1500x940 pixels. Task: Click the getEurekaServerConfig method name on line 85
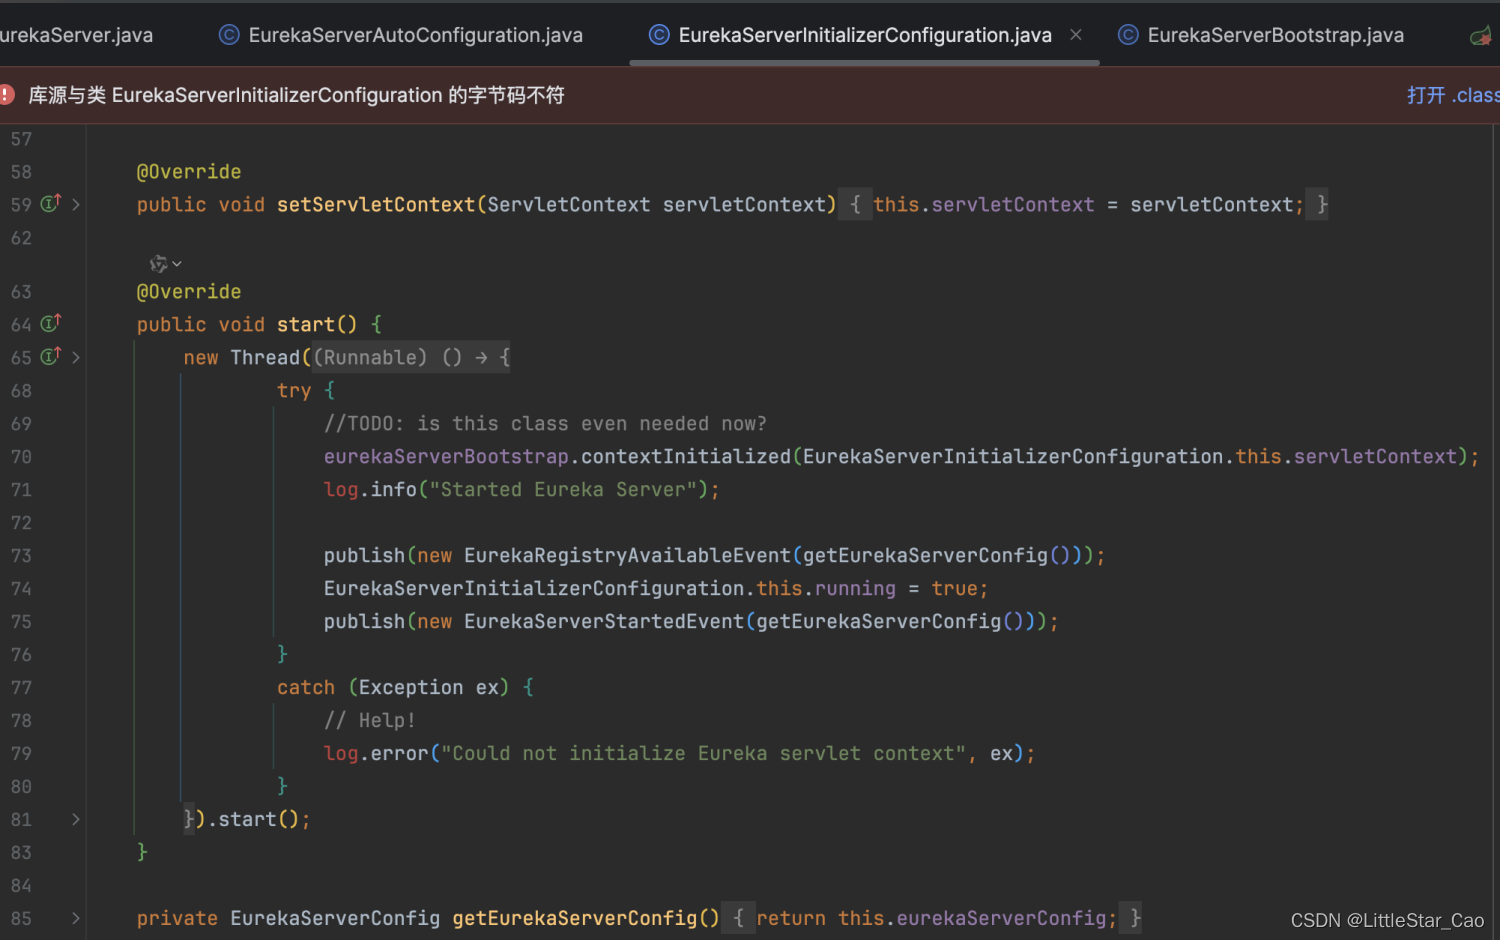[x=575, y=919]
